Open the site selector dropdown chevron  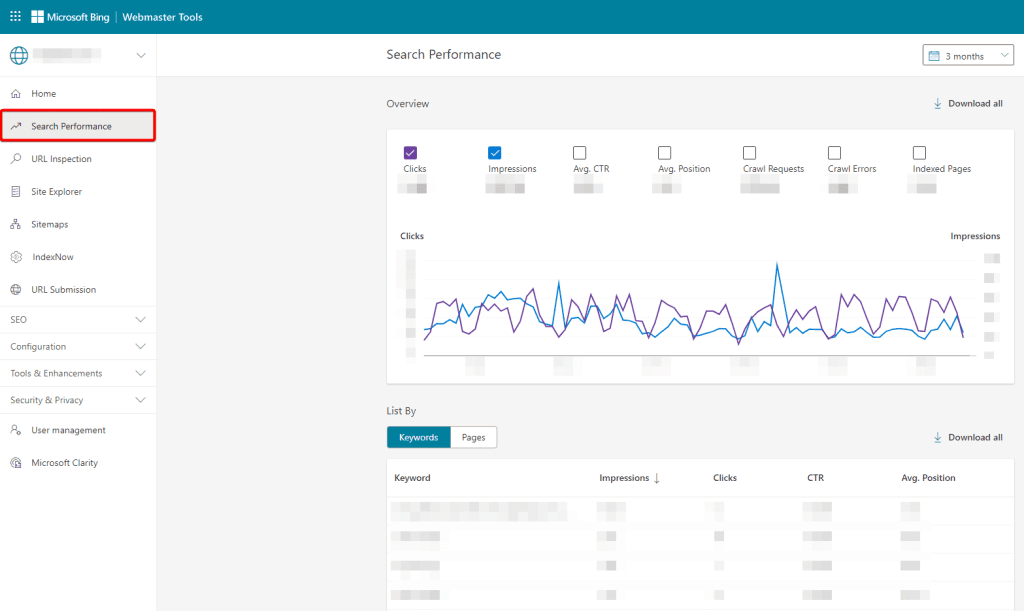(141, 56)
